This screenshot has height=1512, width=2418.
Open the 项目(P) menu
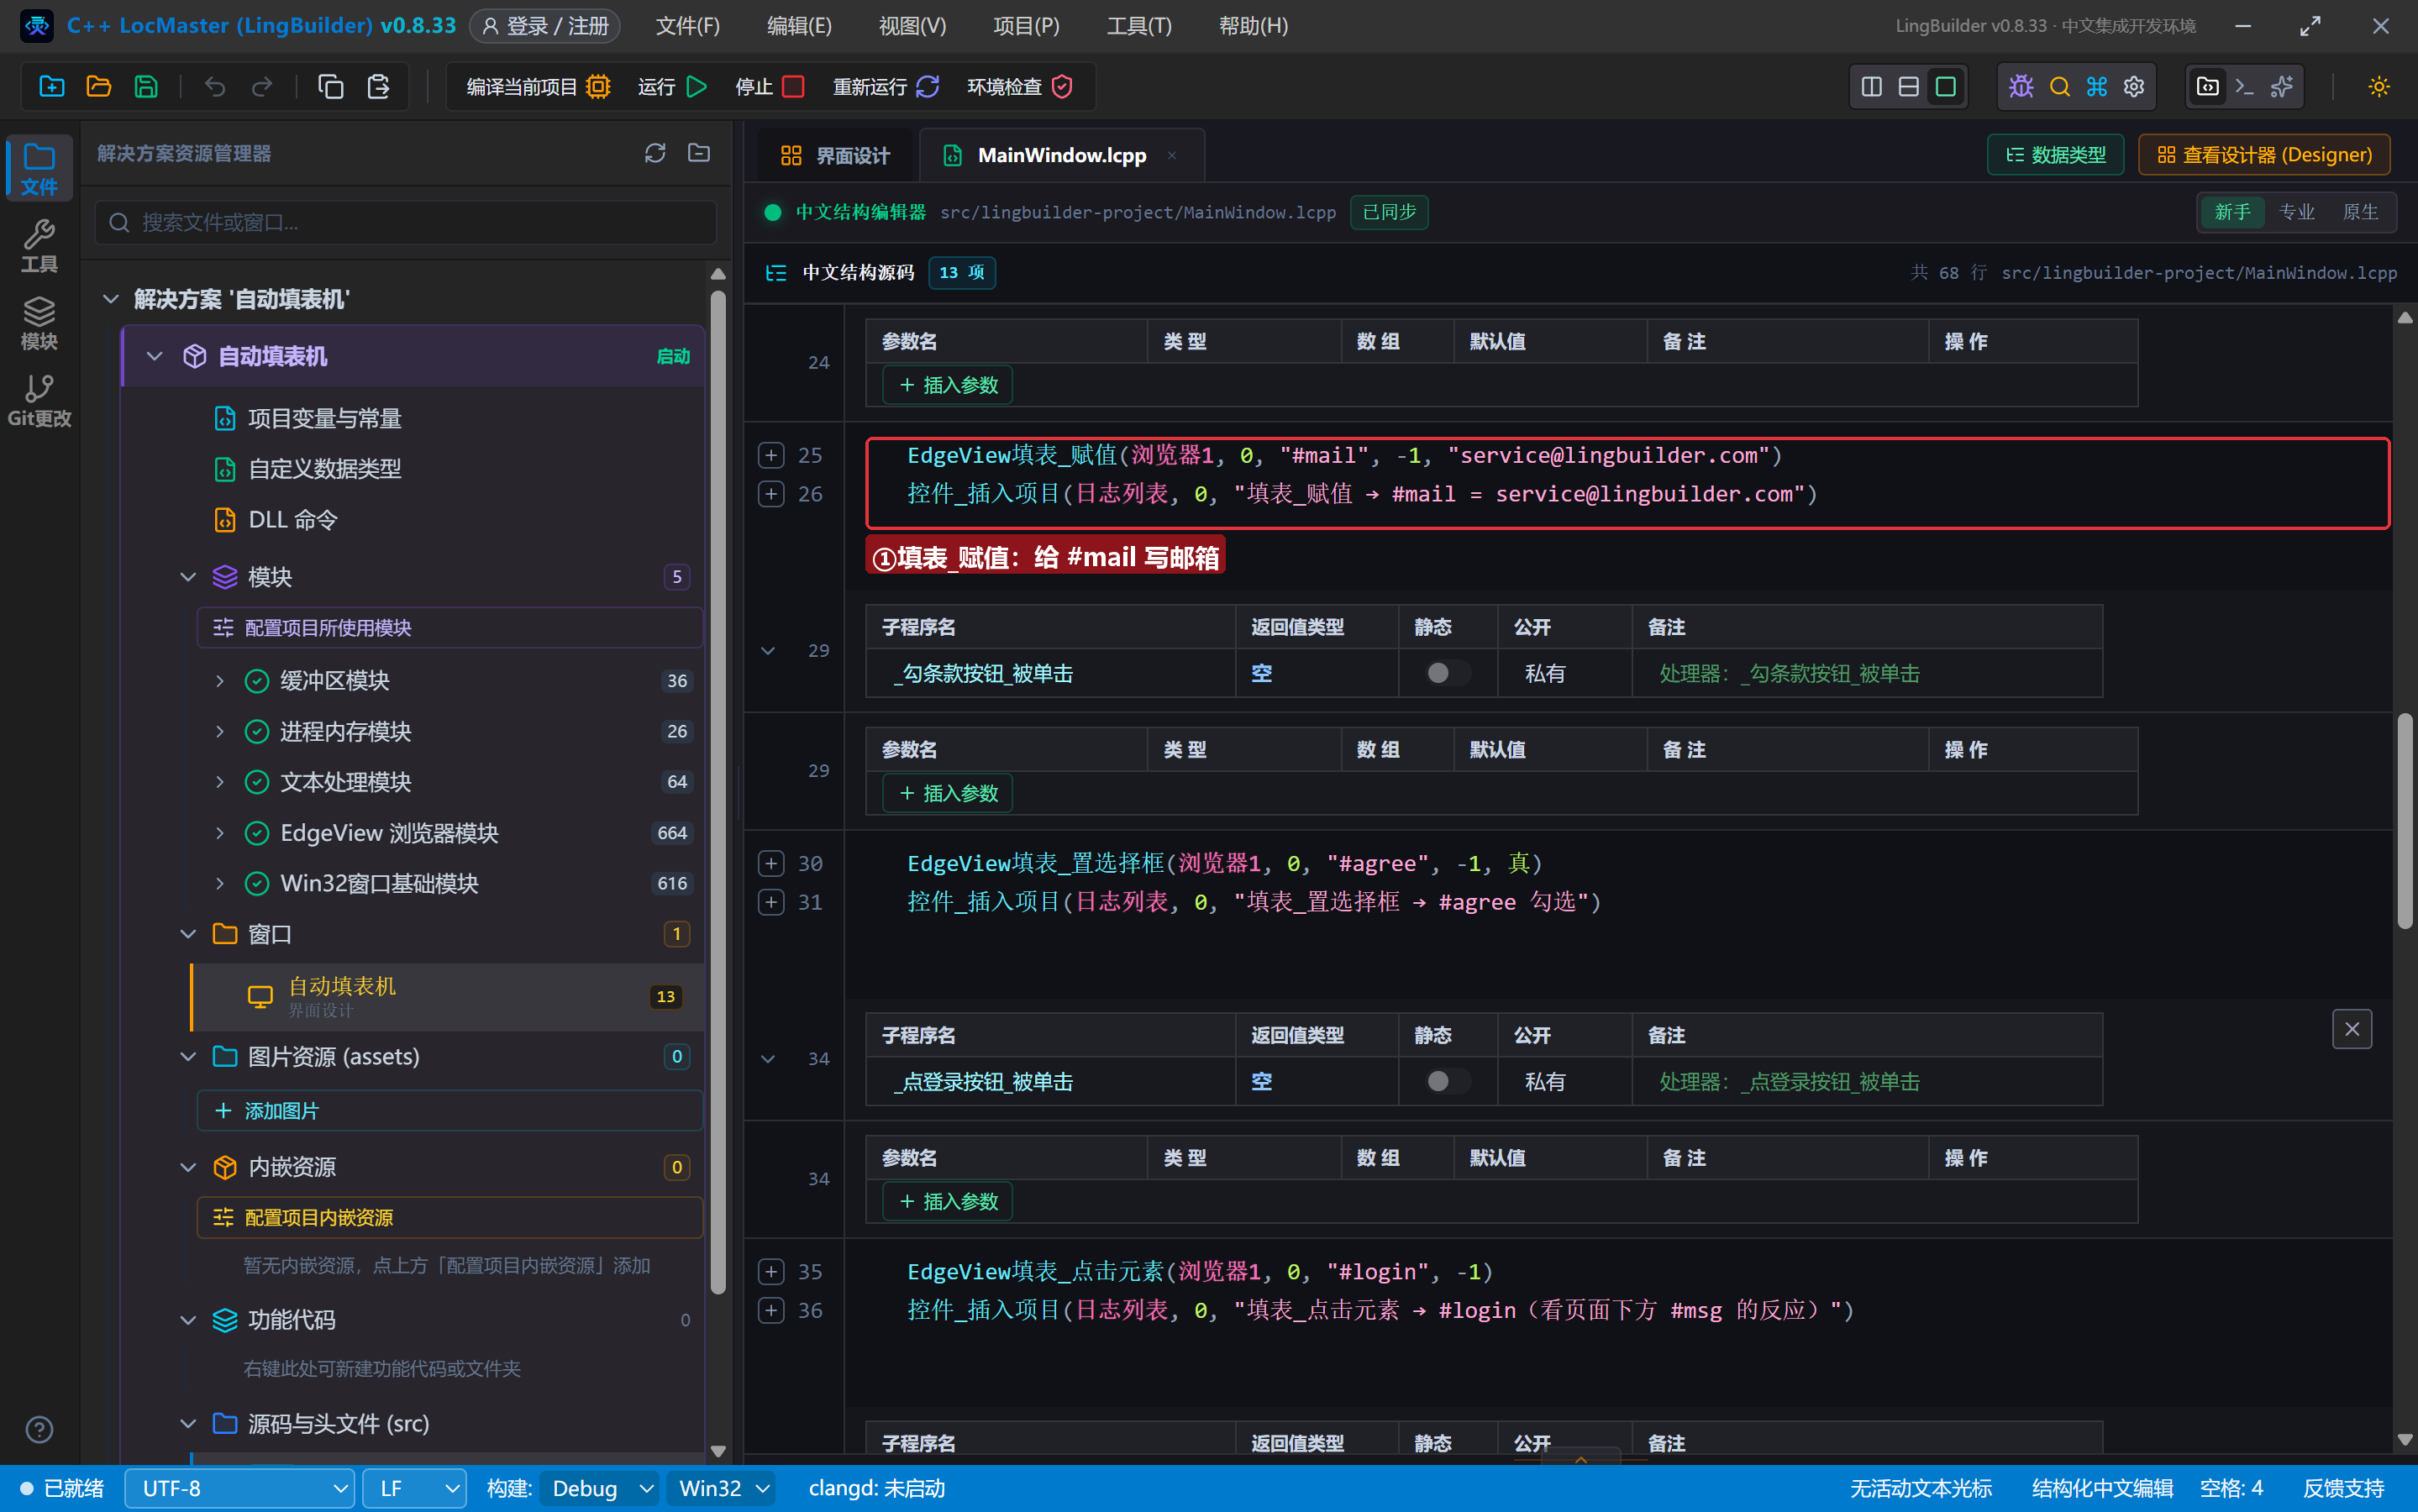(x=1026, y=26)
